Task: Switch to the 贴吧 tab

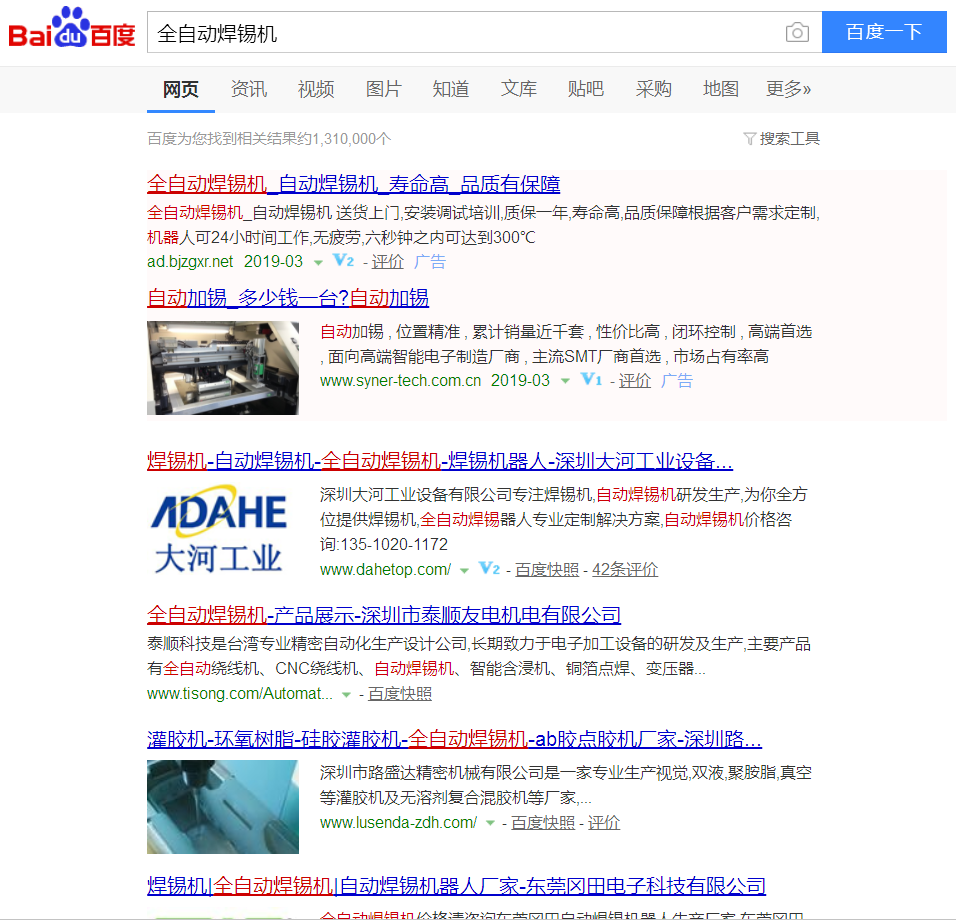Action: 585,89
